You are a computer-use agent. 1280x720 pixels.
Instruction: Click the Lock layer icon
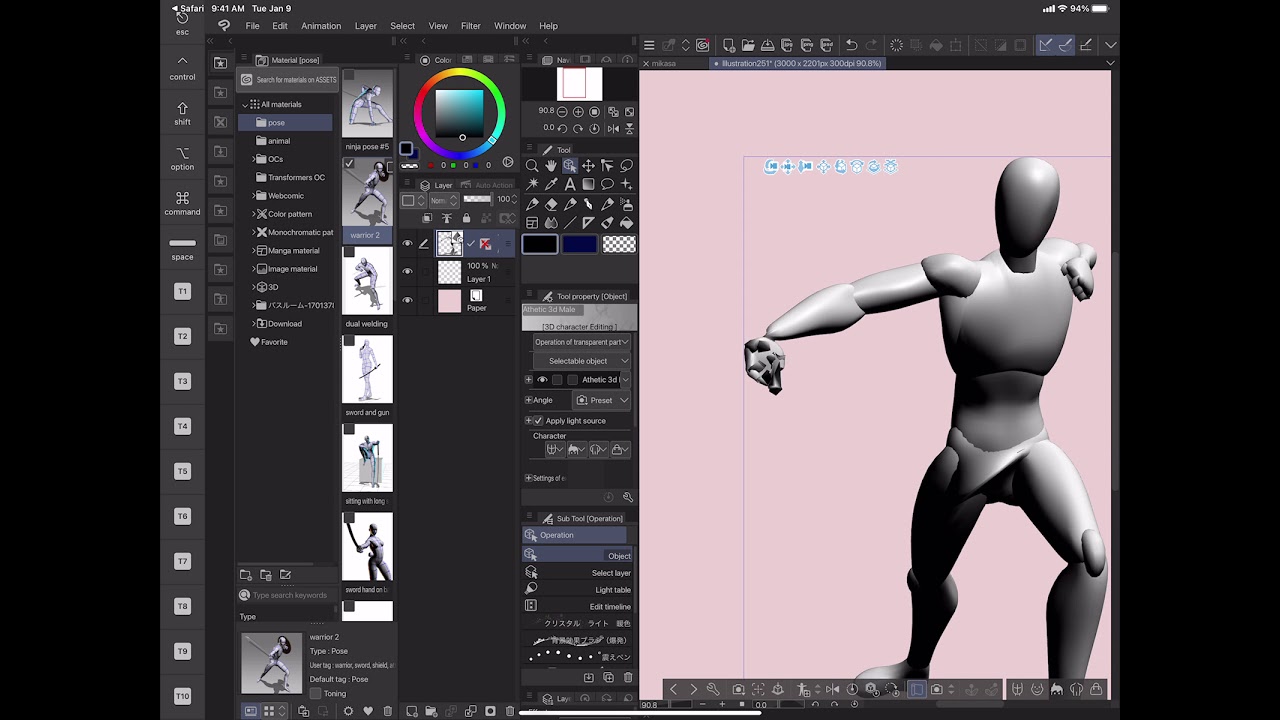(466, 218)
